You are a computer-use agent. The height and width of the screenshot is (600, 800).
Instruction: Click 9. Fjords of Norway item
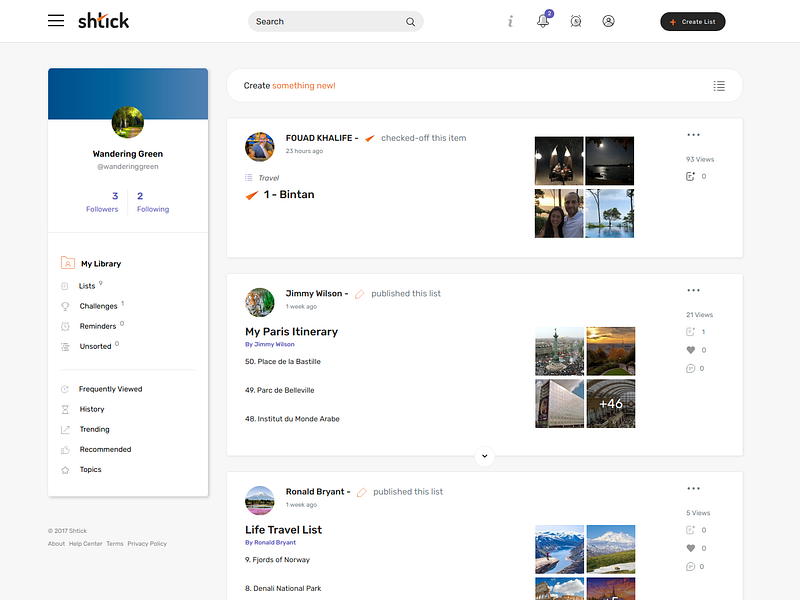[277, 560]
